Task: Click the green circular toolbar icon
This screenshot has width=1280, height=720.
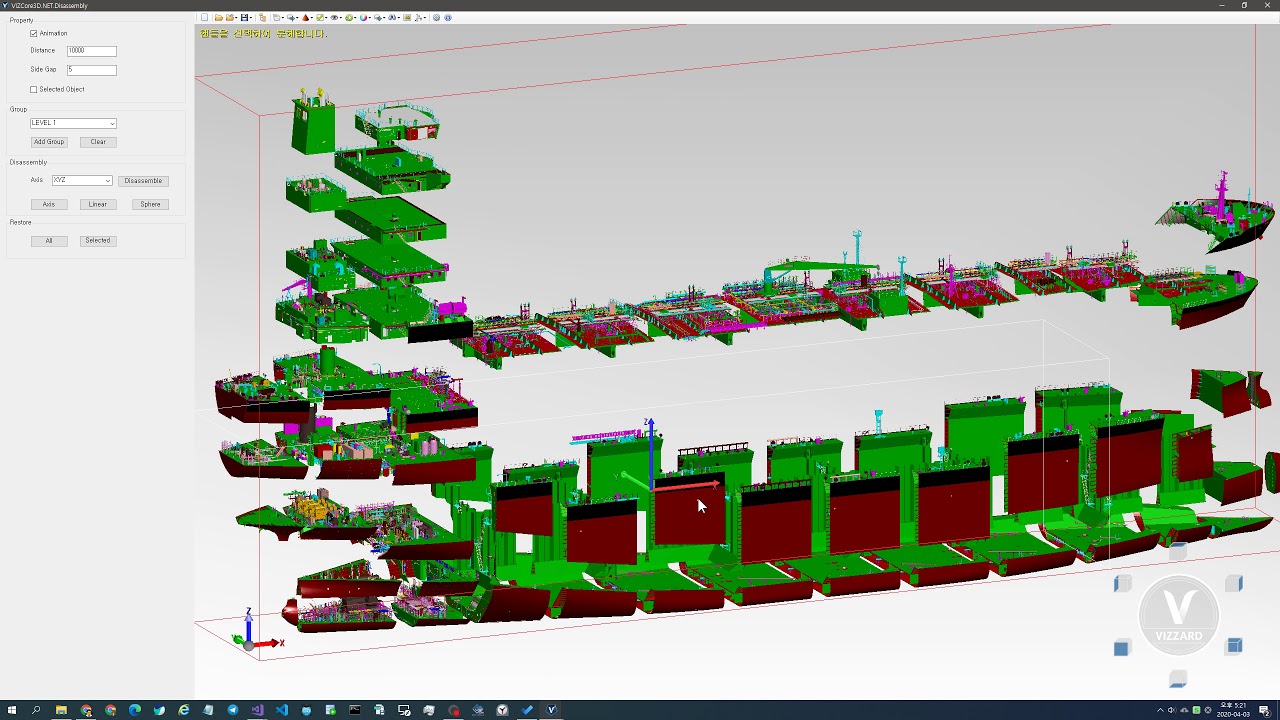Action: pyautogui.click(x=349, y=17)
